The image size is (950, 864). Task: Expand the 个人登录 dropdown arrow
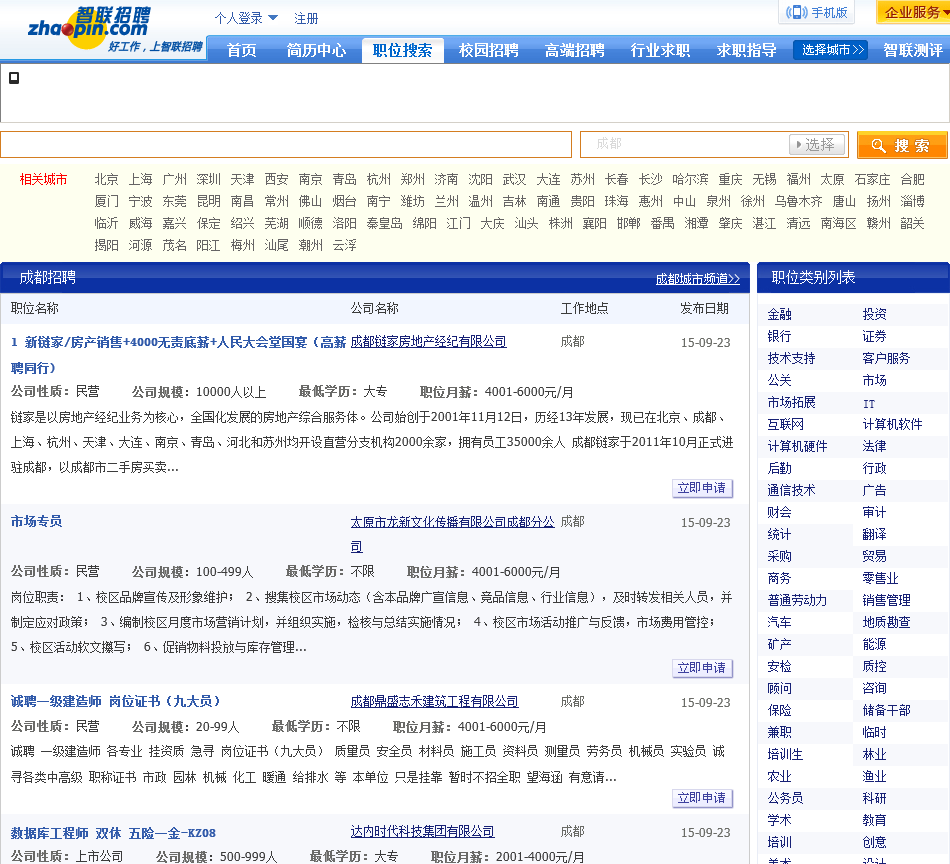pos(273,18)
